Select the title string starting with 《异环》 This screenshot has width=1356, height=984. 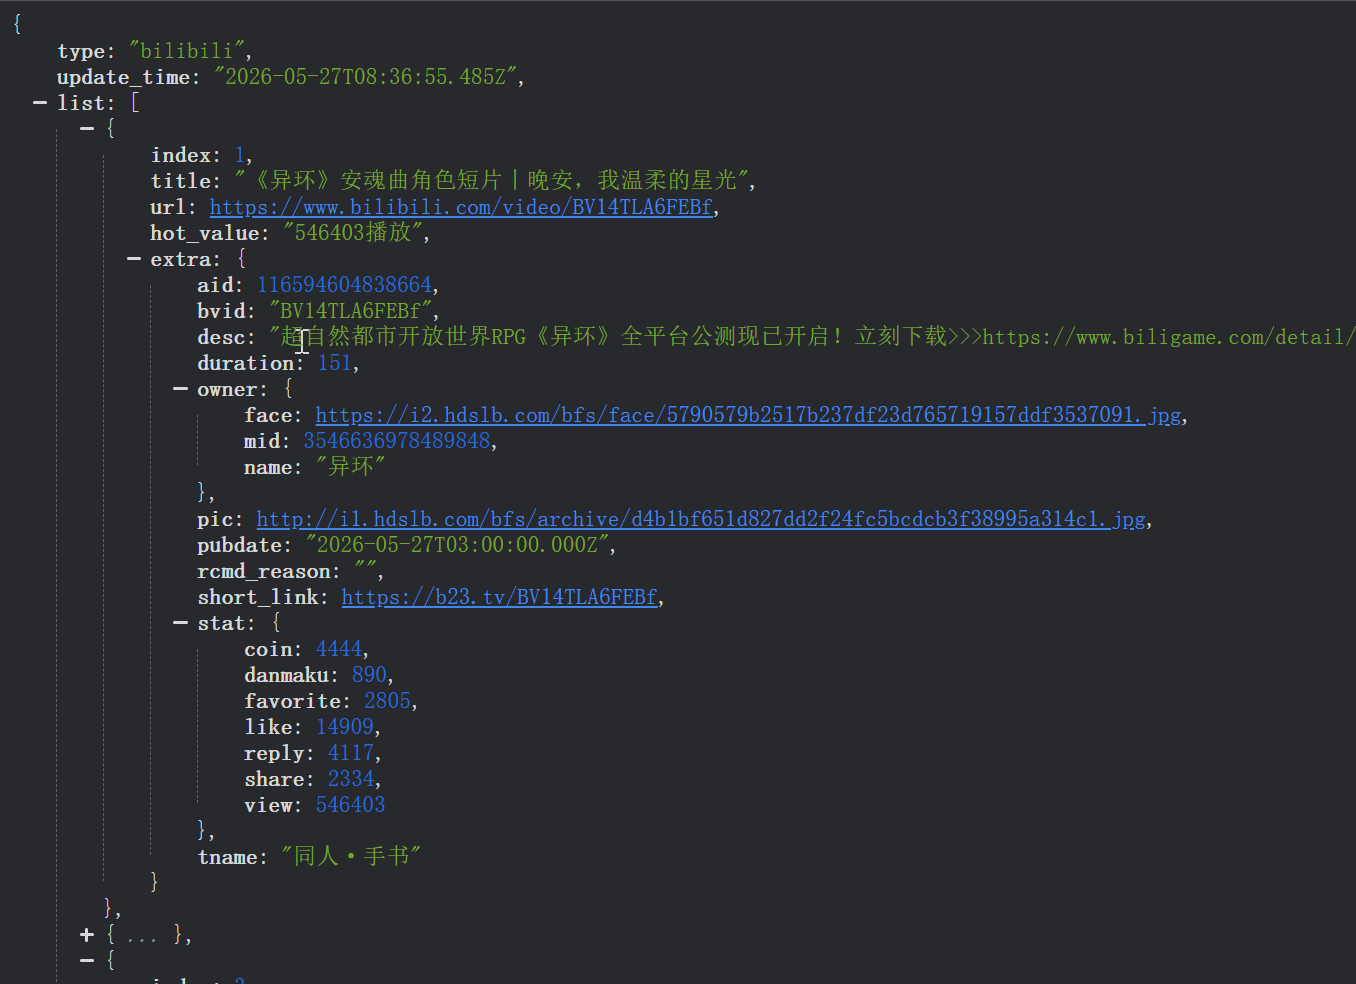click(x=492, y=181)
